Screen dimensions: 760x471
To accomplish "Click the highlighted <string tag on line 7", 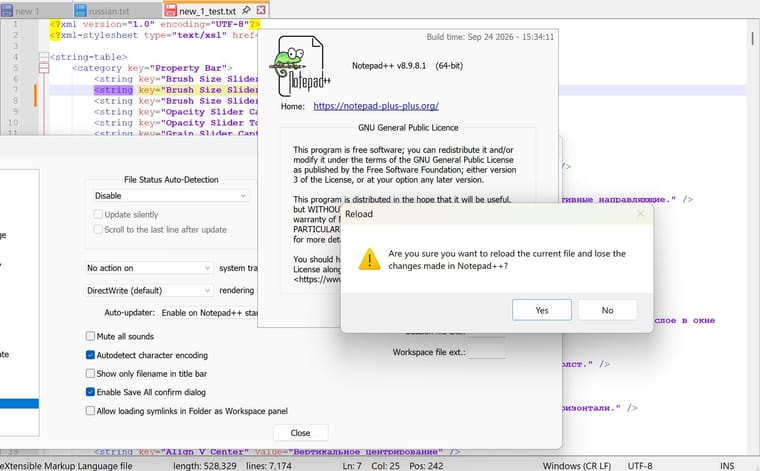I will [113, 90].
